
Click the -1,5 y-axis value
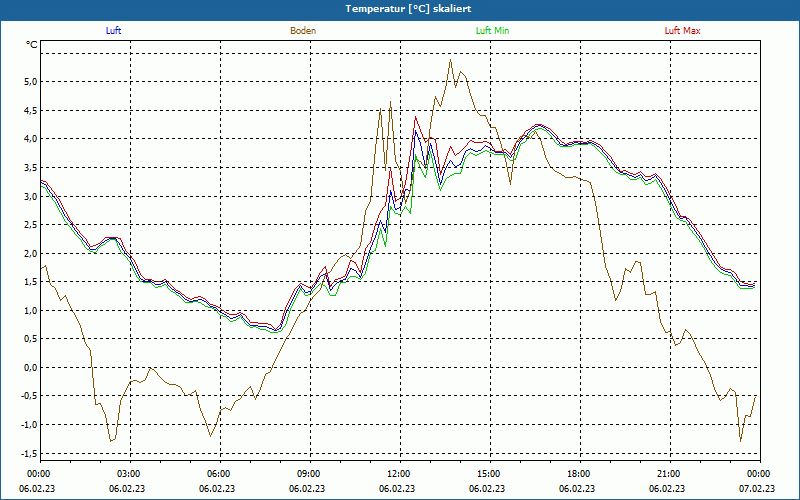point(28,453)
